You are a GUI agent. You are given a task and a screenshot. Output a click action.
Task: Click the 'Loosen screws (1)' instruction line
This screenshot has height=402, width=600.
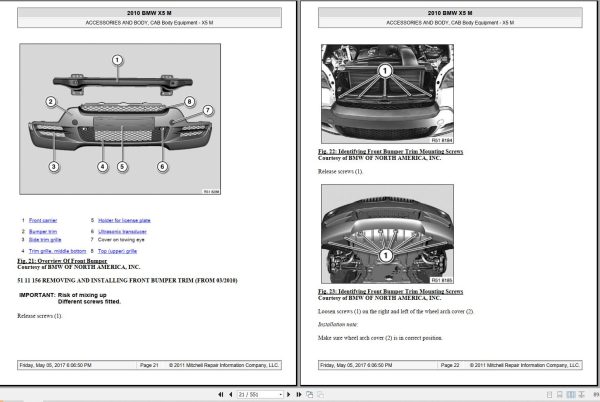point(396,311)
